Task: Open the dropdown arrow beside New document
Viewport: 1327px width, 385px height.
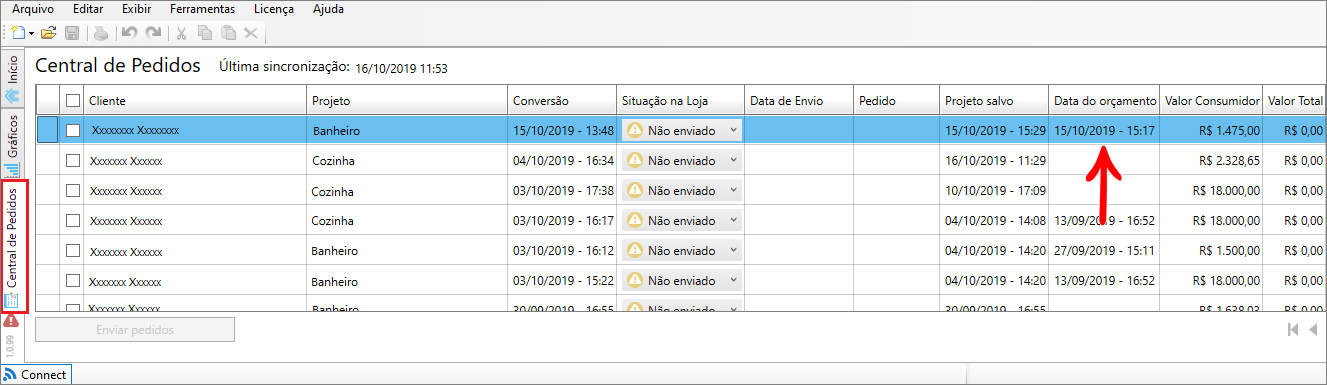Action: 32,33
